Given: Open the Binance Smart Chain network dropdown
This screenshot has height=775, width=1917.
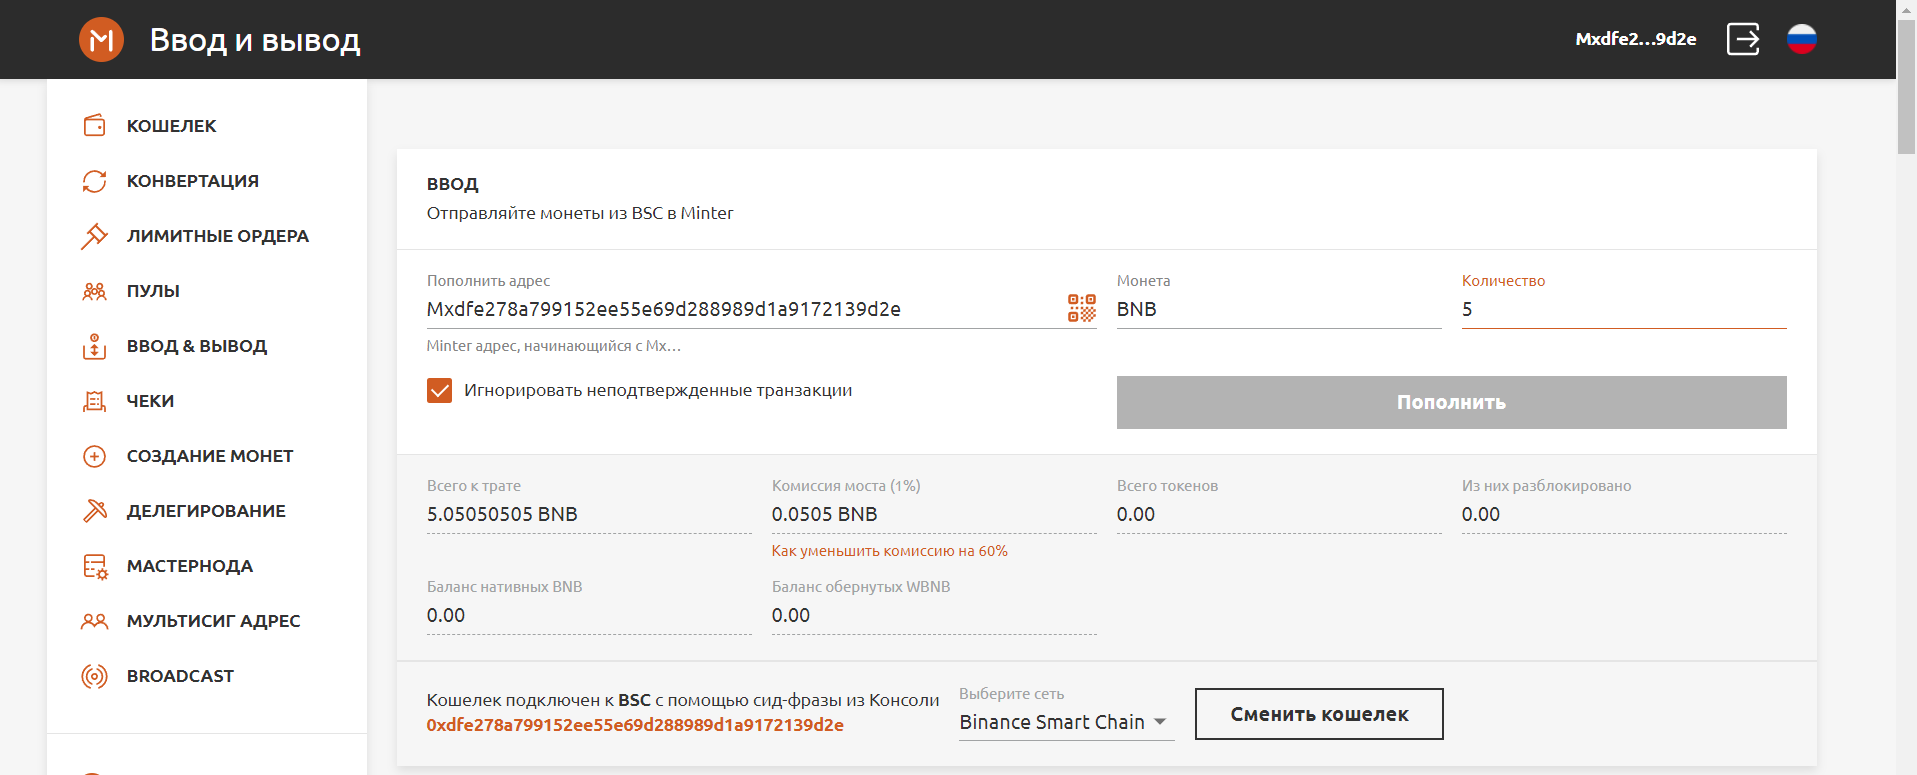Looking at the screenshot, I should 1065,722.
